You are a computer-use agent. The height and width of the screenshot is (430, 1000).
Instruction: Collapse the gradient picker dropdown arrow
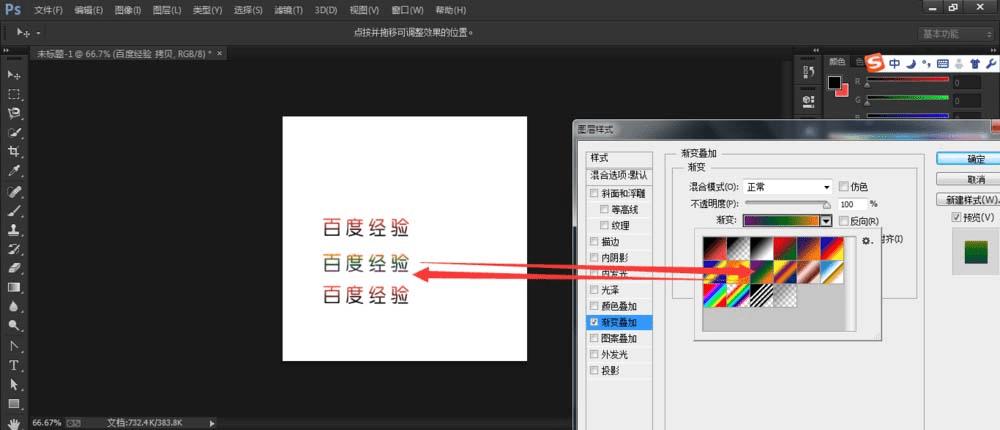click(x=827, y=221)
